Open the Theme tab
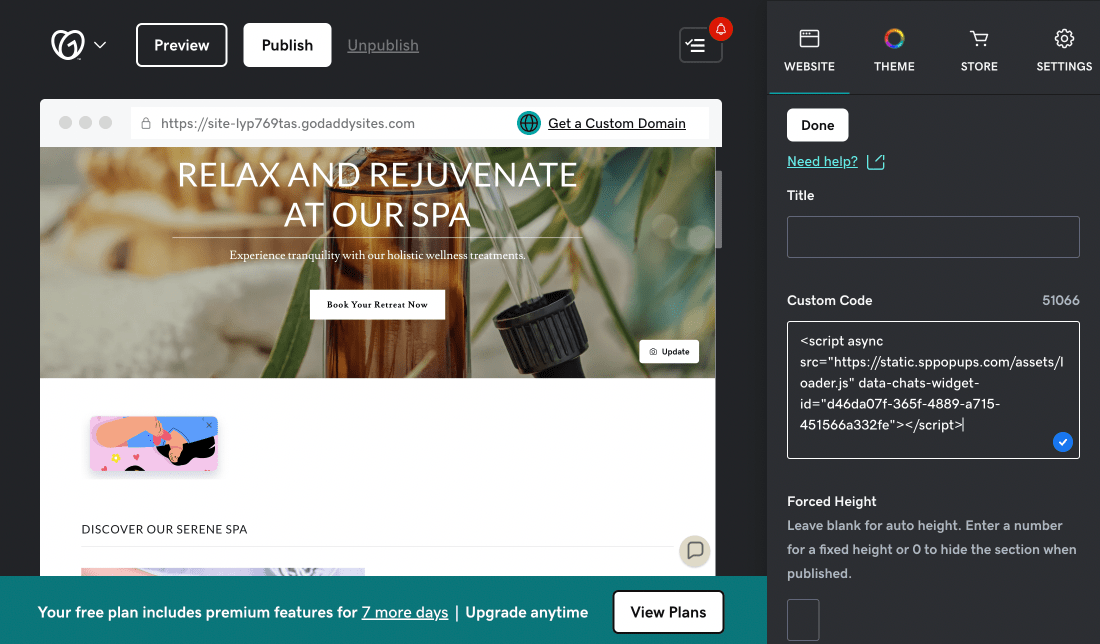 [894, 51]
